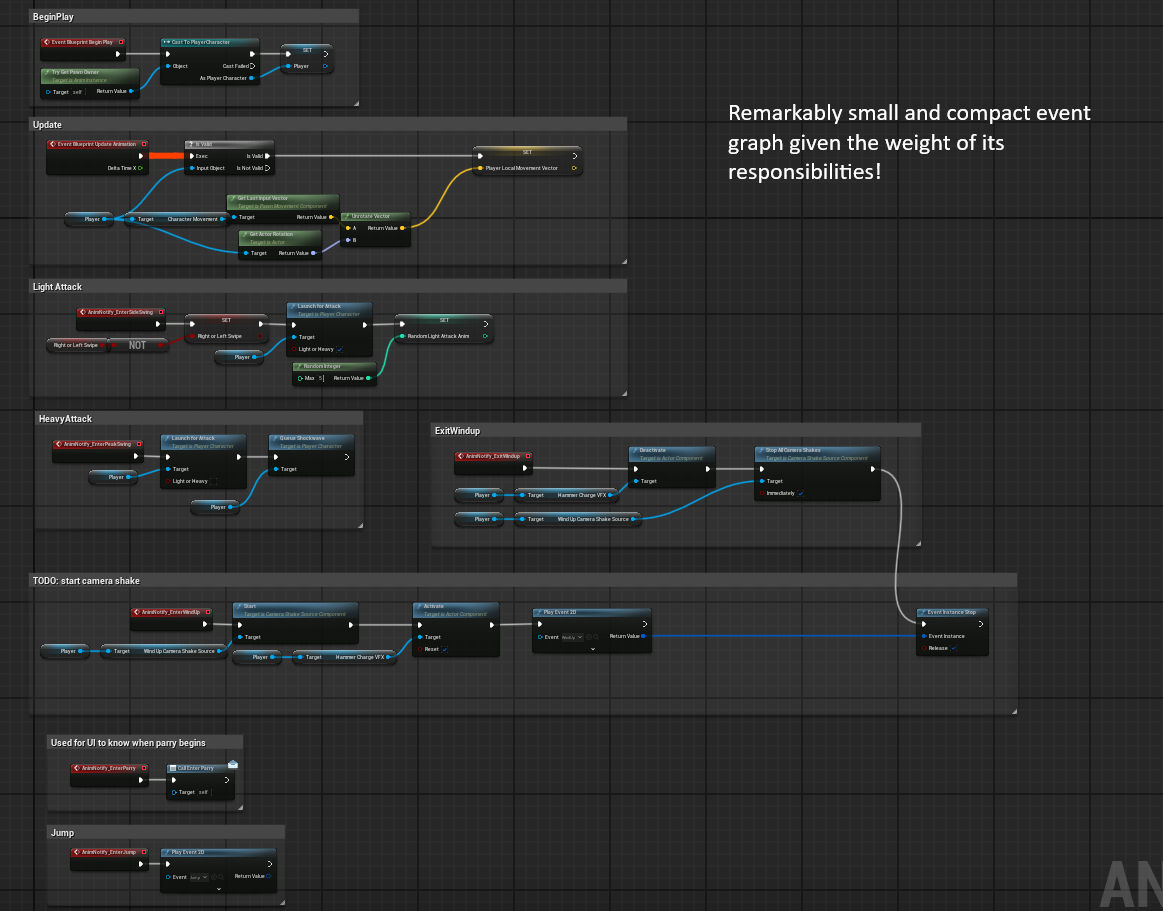Uncheck Light or Heavy in Light Attack's Launch for Attack
The width and height of the screenshot is (1163, 911).
pos(340,349)
